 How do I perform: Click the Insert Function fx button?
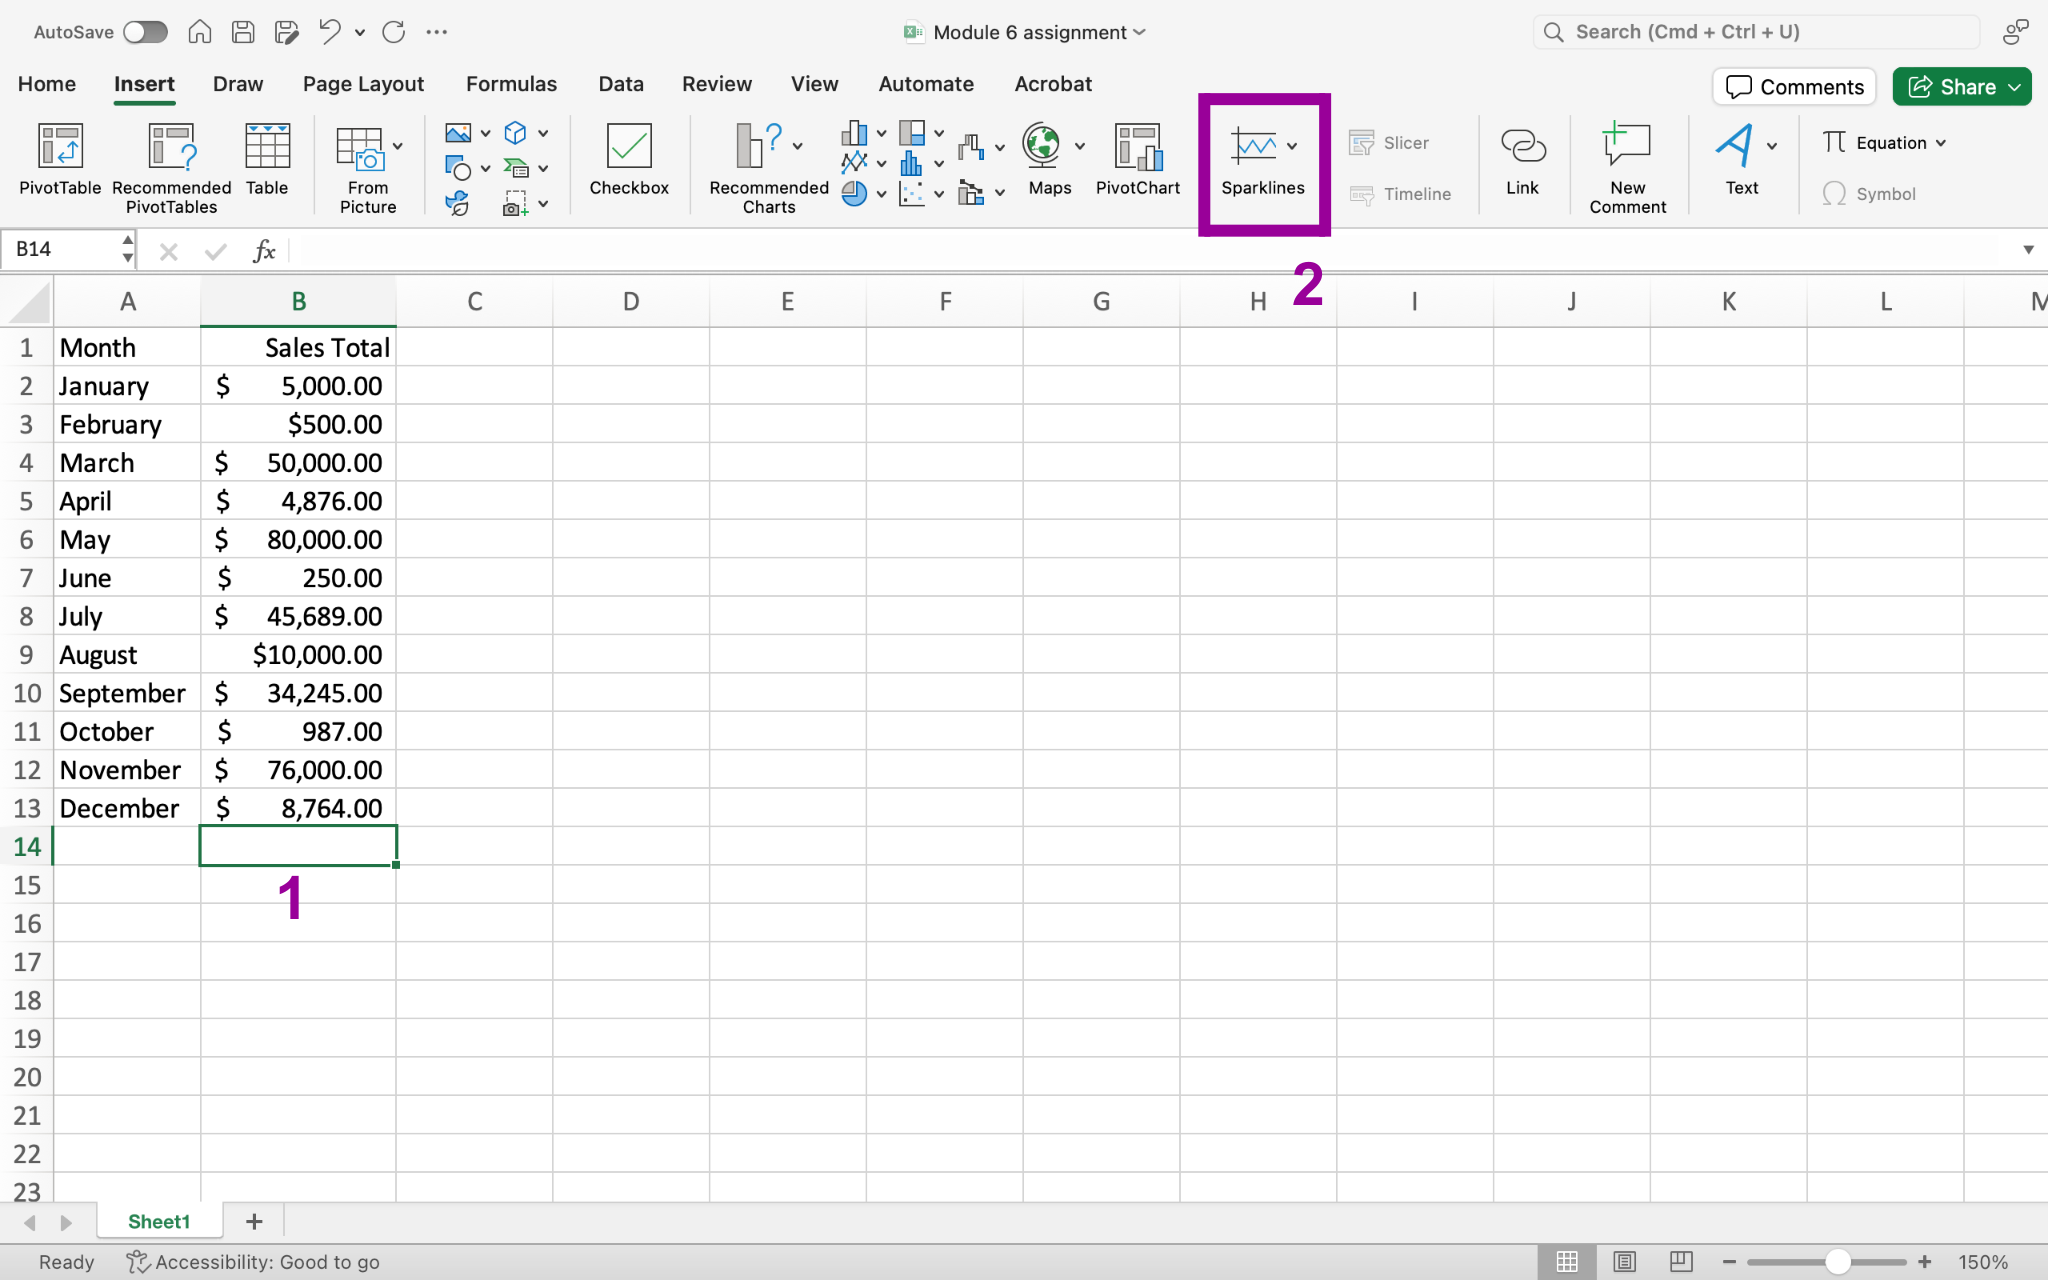tap(264, 250)
